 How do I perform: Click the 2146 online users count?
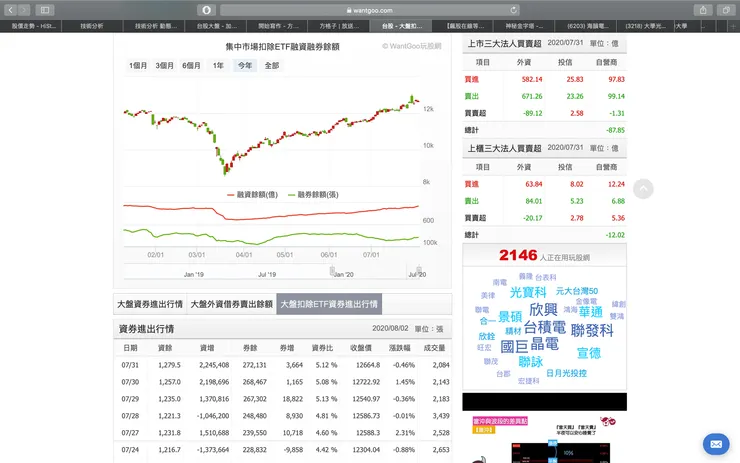click(518, 255)
